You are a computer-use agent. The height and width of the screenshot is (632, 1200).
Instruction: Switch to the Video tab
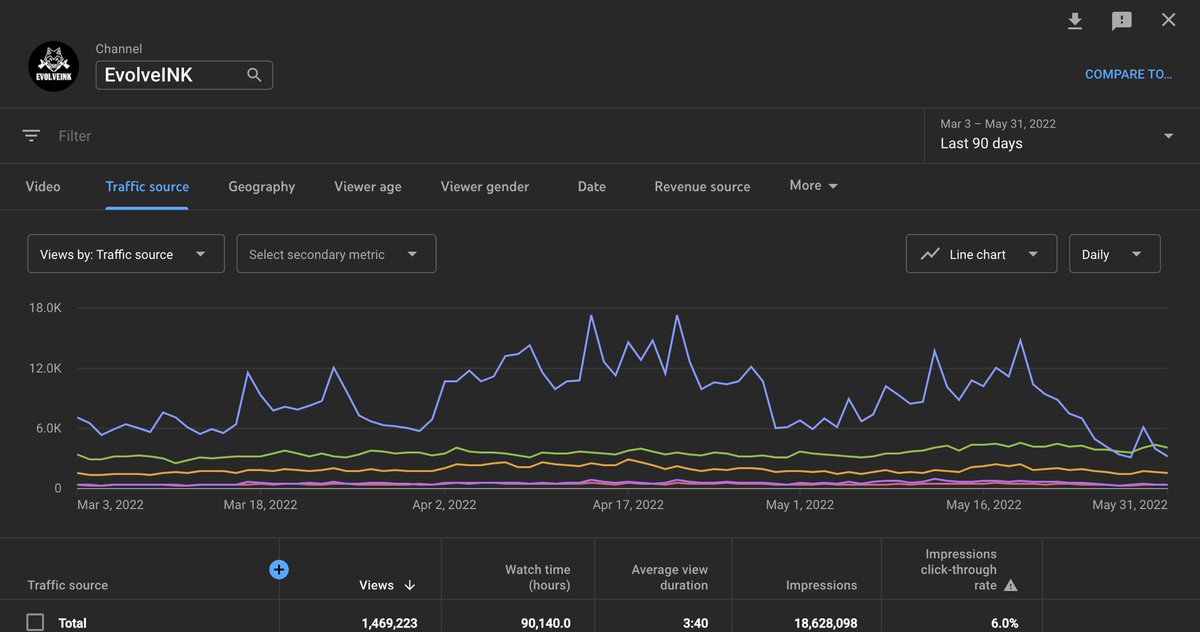pyautogui.click(x=43, y=186)
